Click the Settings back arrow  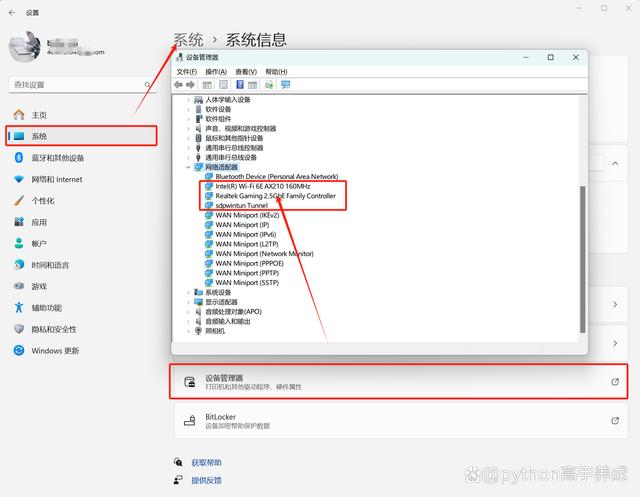12,13
